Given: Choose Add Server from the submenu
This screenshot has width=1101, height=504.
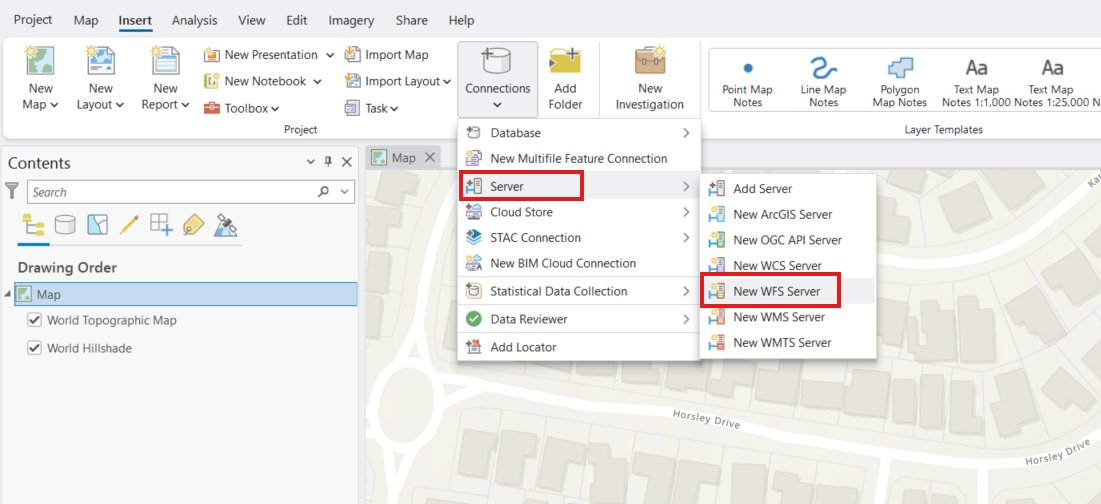Looking at the screenshot, I should pos(788,189).
